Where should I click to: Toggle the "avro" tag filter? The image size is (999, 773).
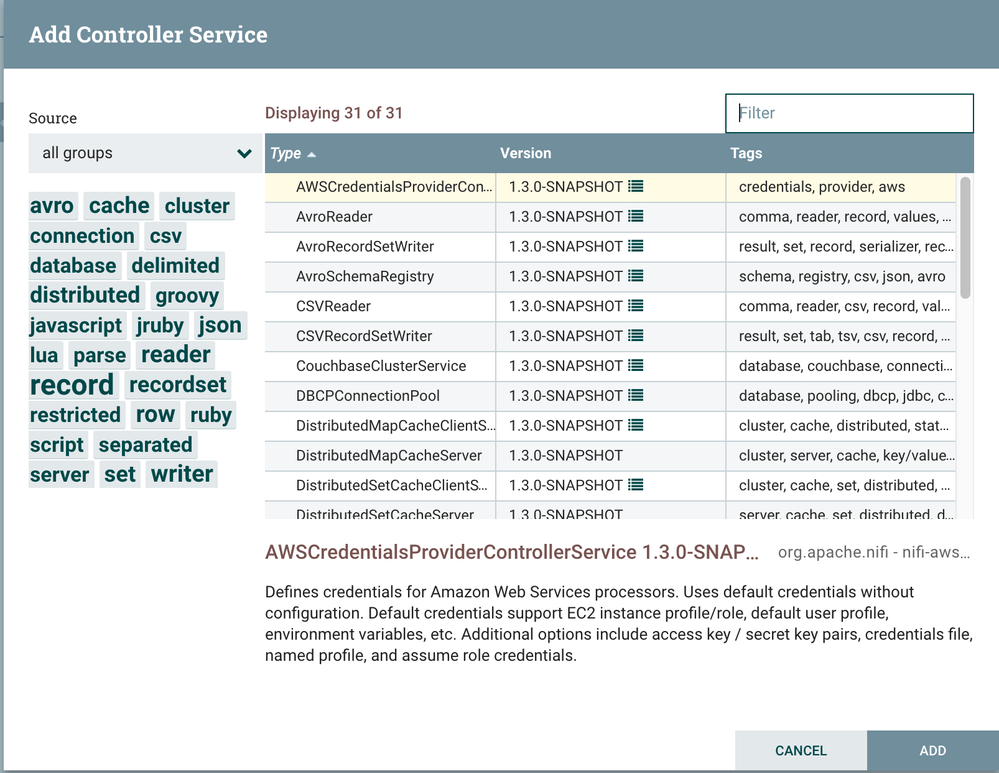pyautogui.click(x=52, y=206)
